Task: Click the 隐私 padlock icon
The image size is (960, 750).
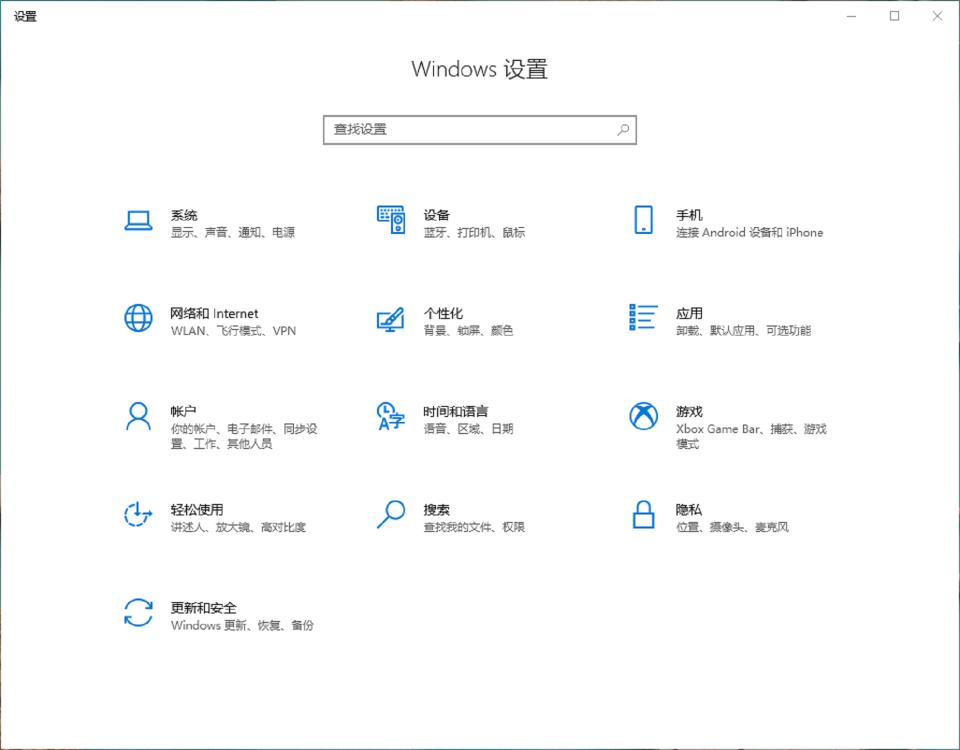Action: (642, 514)
